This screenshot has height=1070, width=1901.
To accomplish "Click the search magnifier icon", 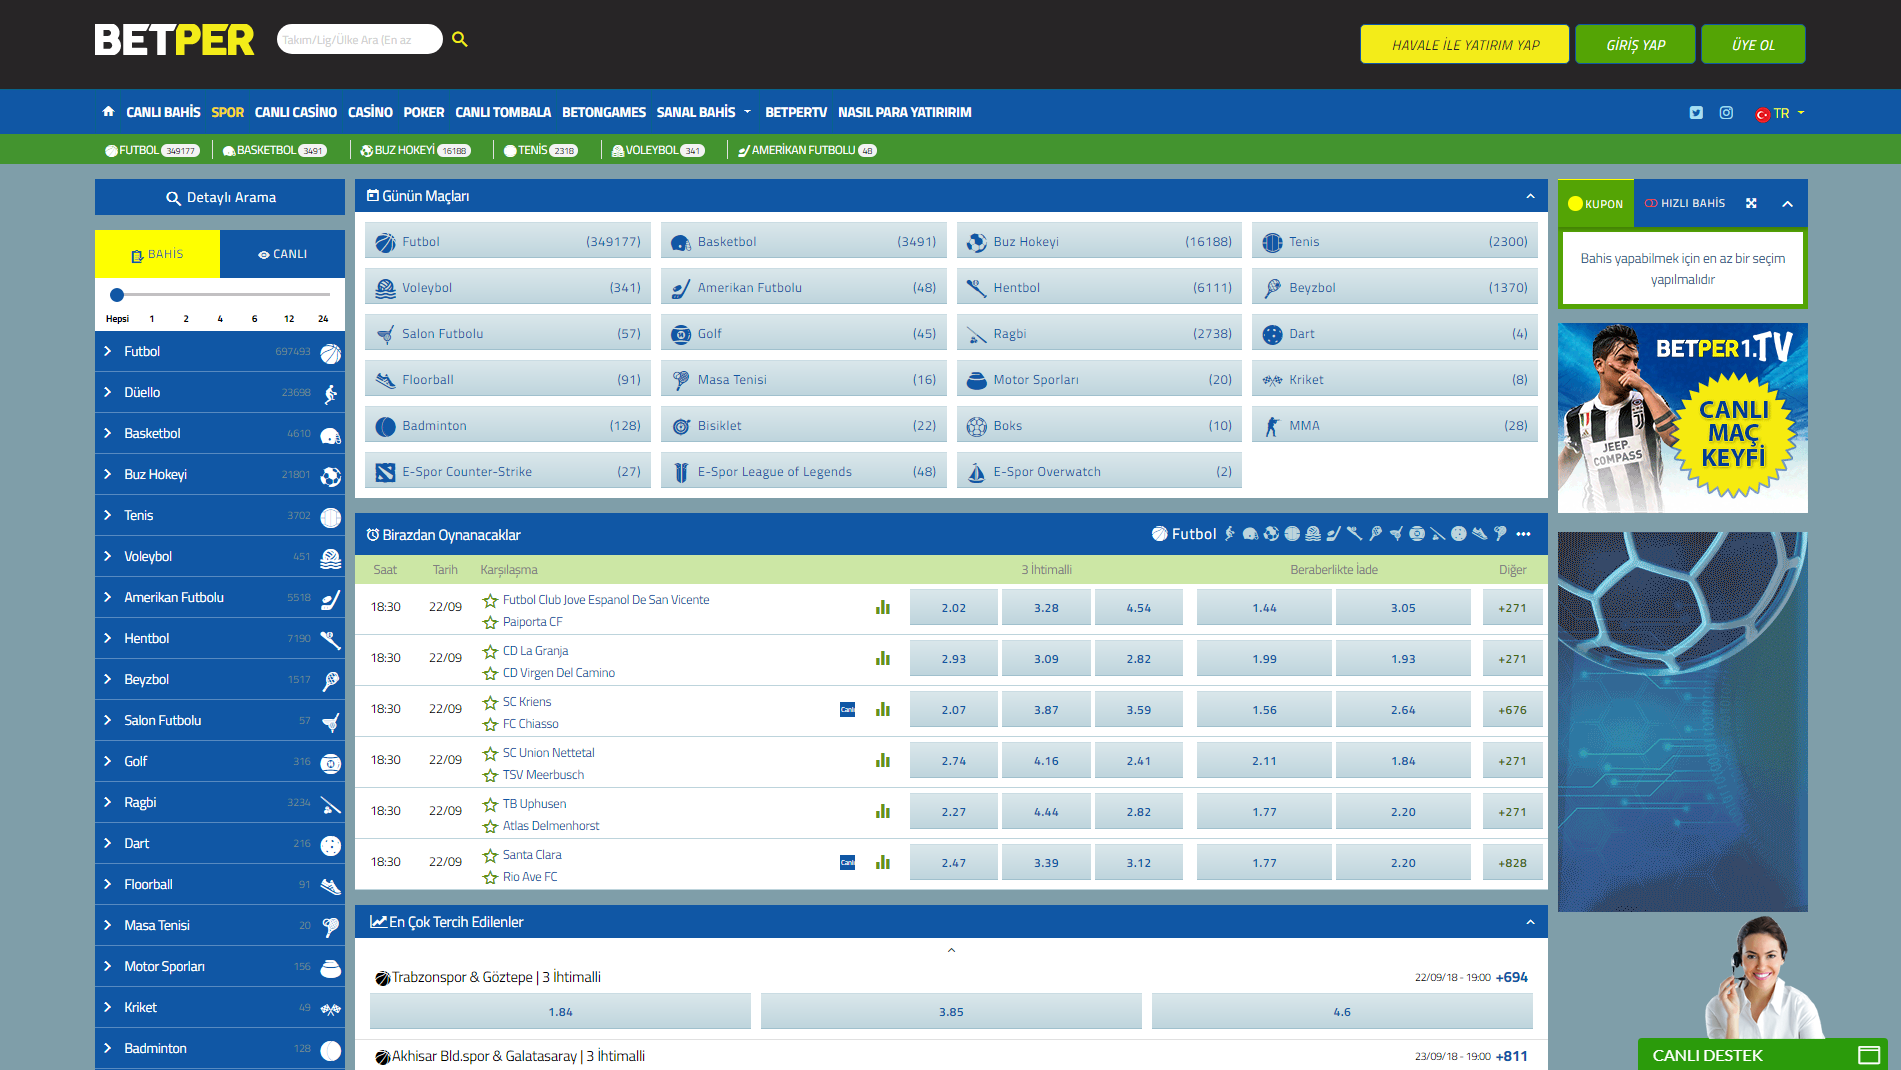I will (x=460, y=39).
